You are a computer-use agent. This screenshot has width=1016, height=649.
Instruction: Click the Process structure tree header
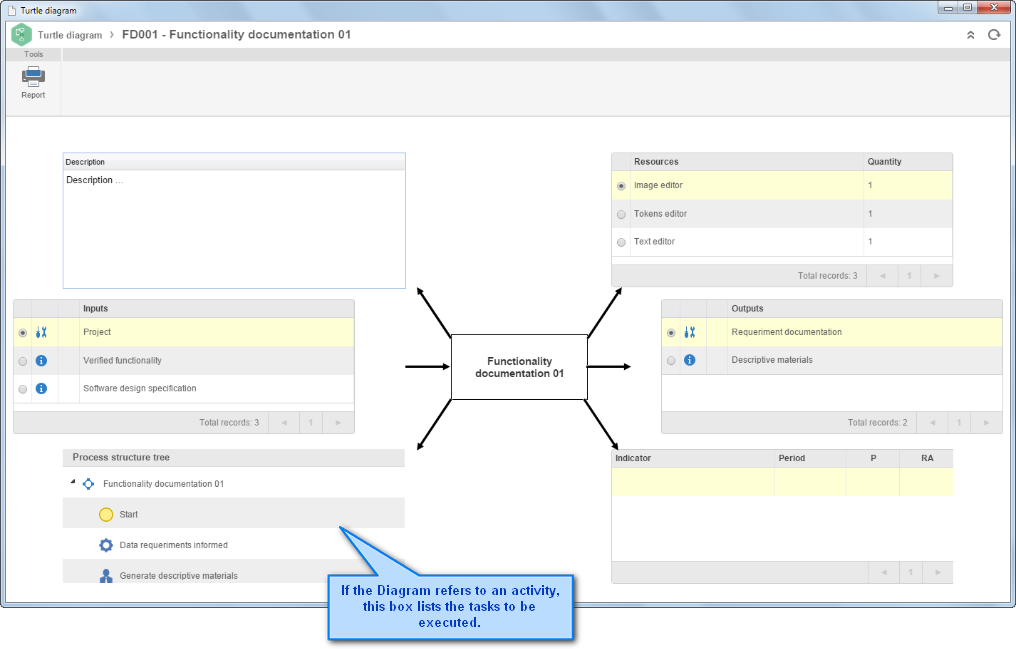[234, 458]
